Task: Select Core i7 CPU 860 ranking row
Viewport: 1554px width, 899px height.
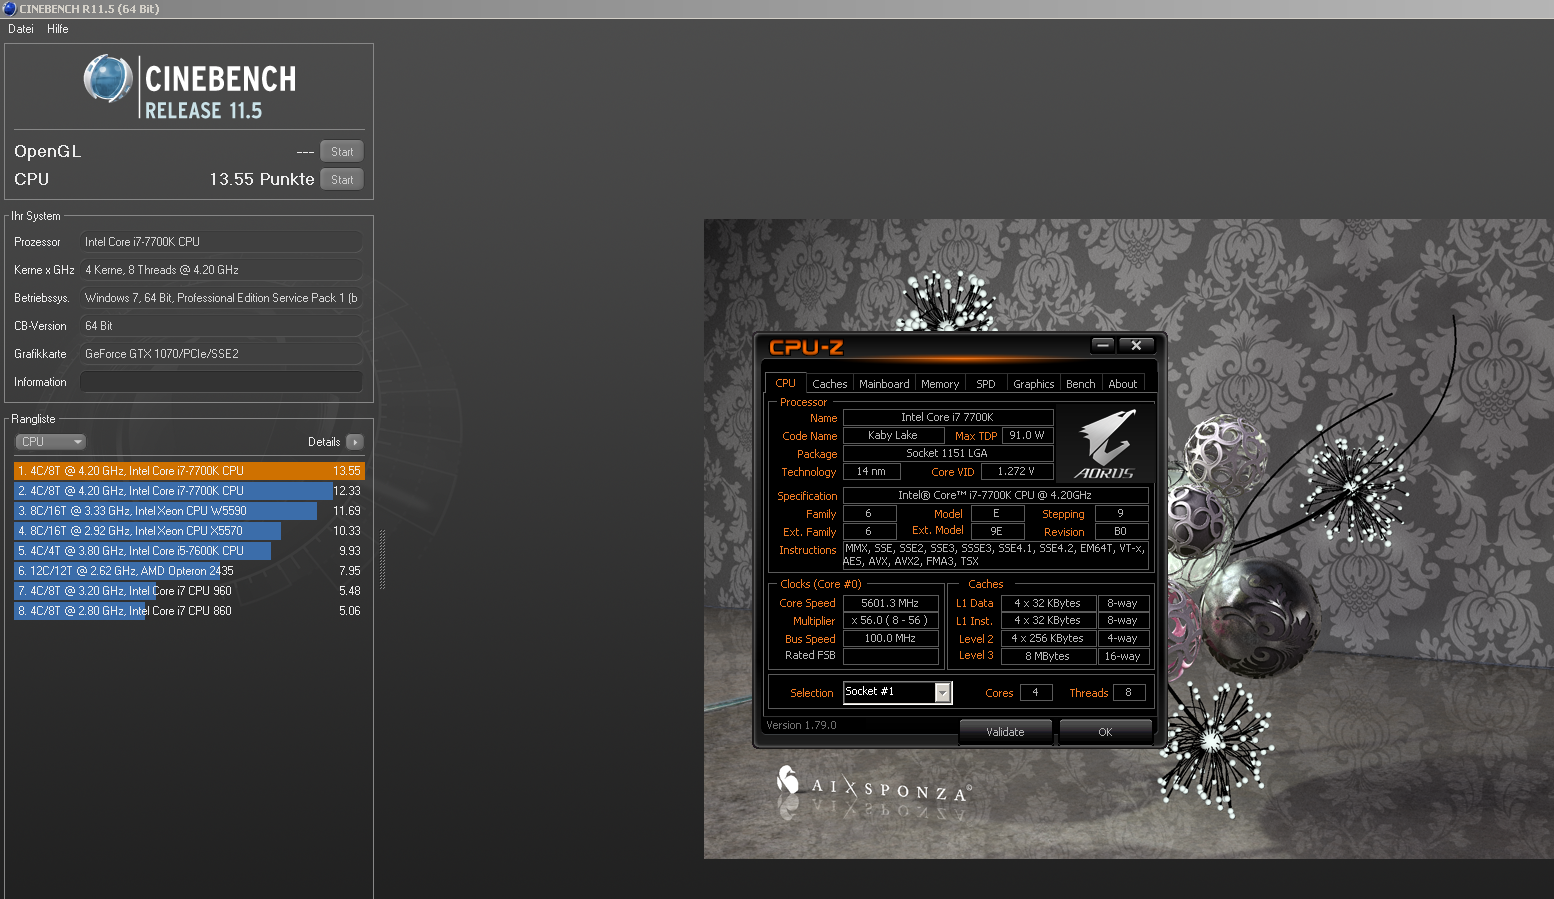Action: point(189,611)
